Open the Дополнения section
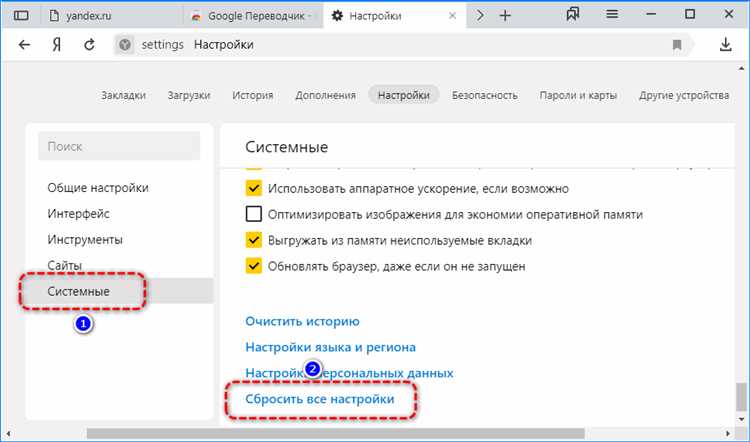 coord(325,95)
